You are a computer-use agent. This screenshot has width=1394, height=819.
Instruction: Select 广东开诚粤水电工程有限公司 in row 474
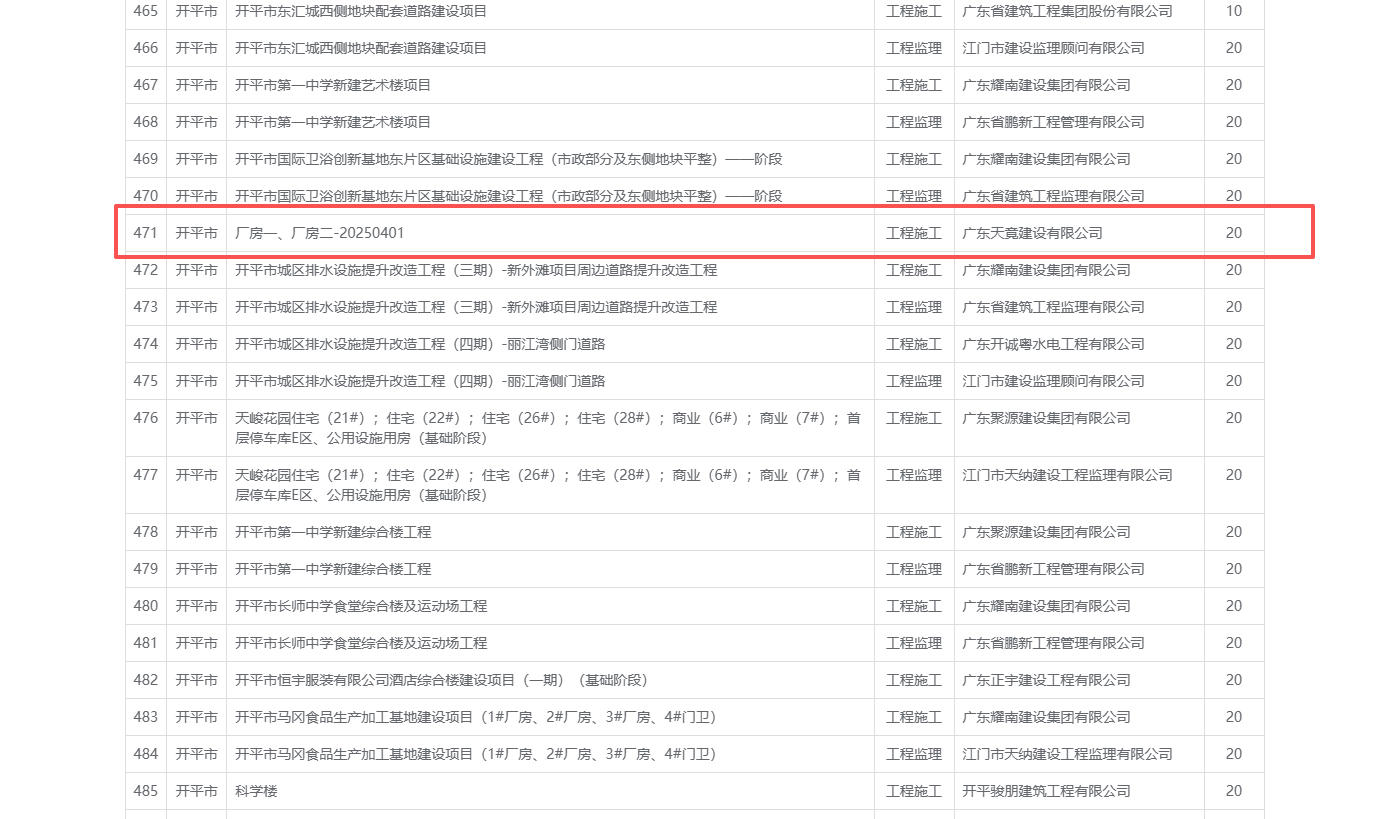[1053, 344]
